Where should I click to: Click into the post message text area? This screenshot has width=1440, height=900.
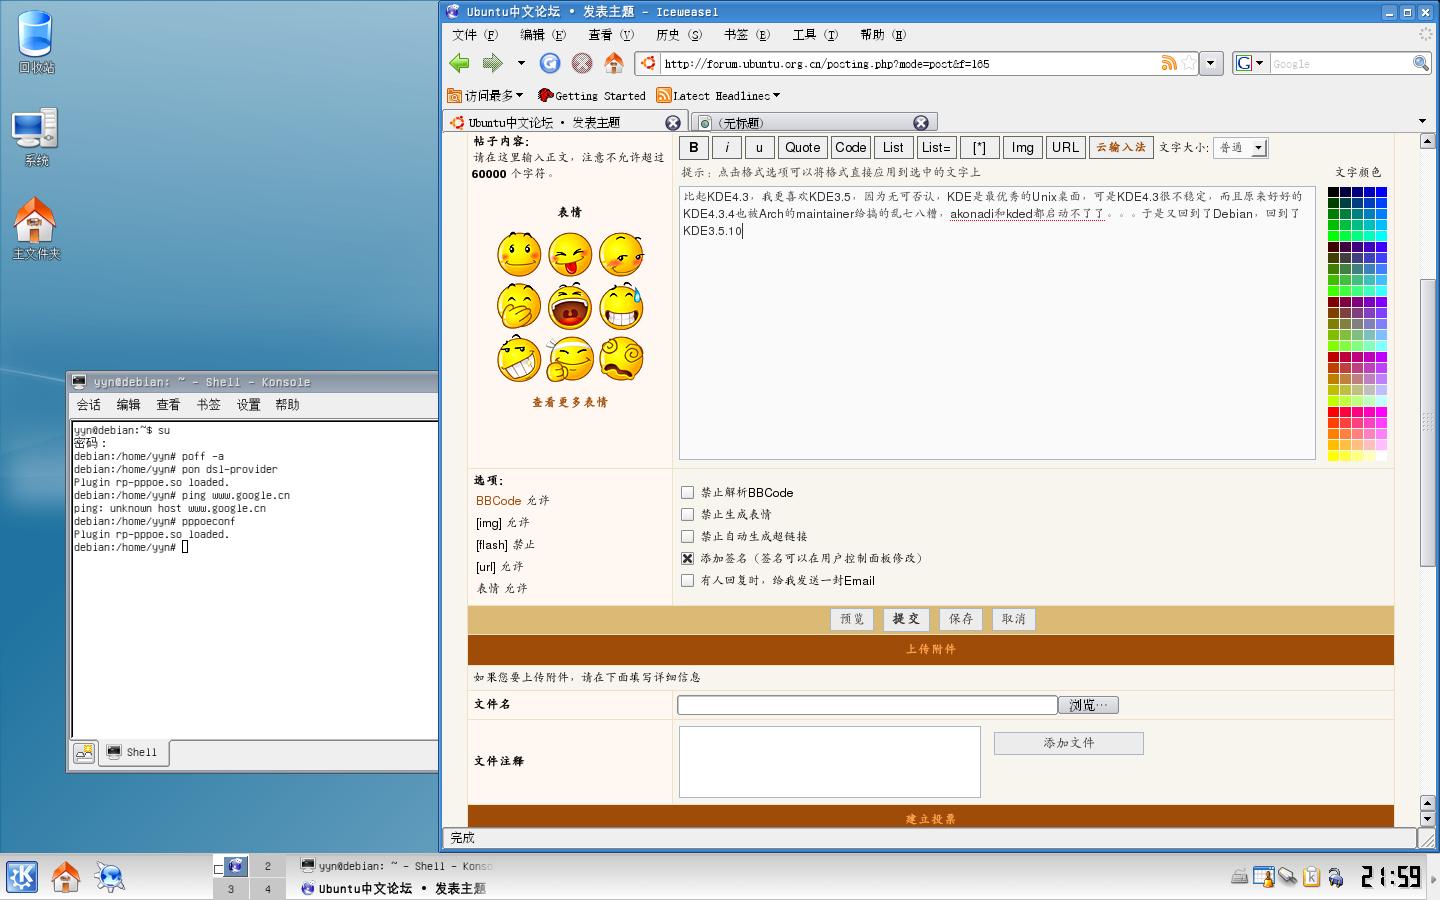click(997, 322)
